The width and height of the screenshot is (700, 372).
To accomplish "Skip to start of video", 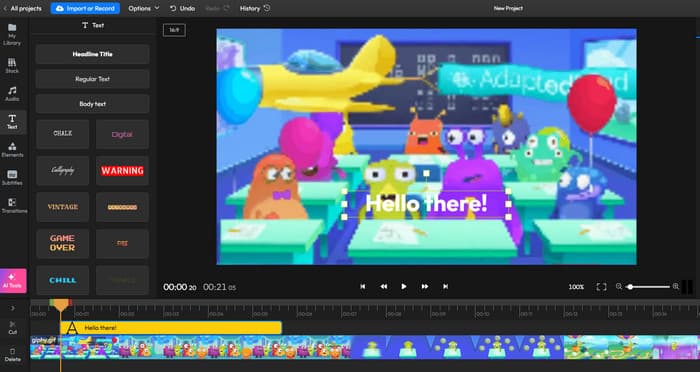I will (363, 287).
